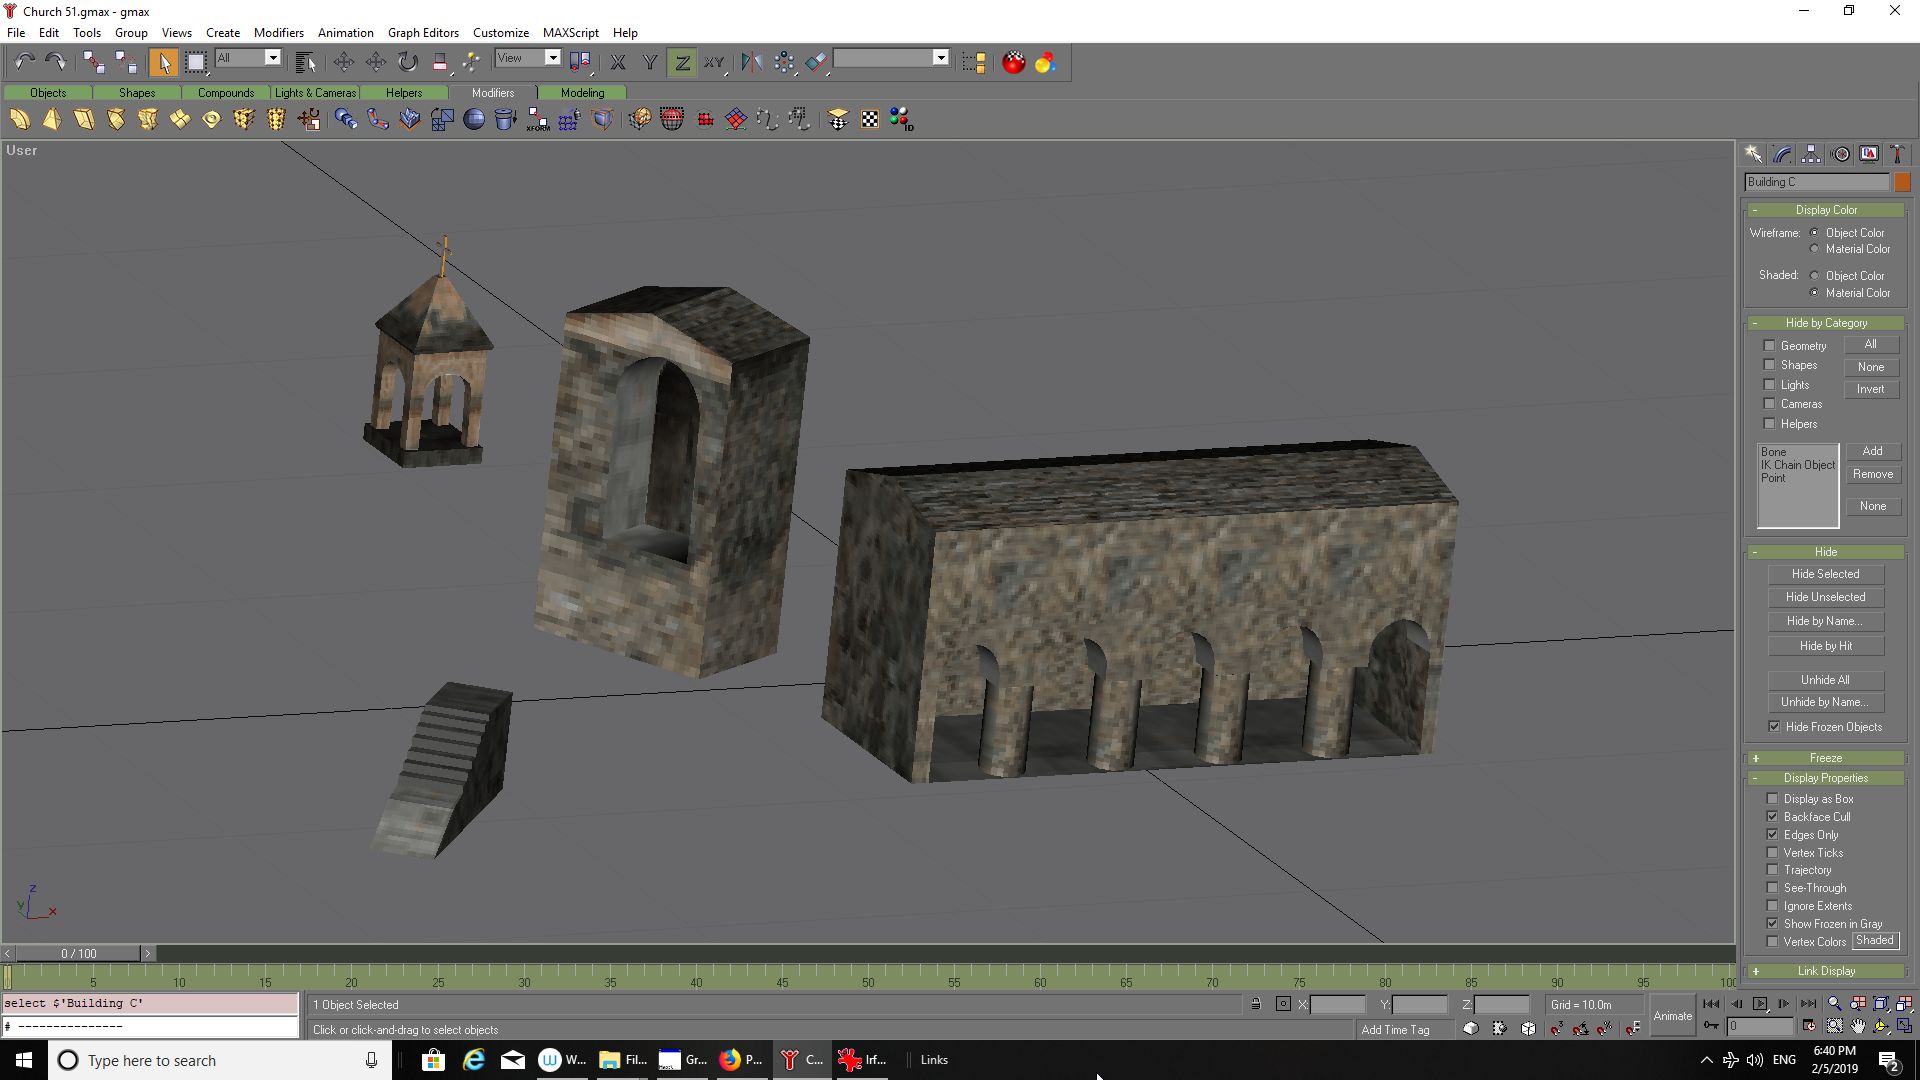This screenshot has height=1080, width=1920.
Task: Open the Utilities hammer panel icon
Action: (1897, 154)
